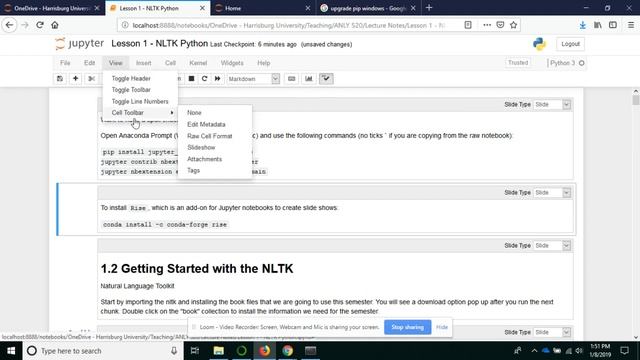Click notebook title Lesson 1 - NLTK Python
The image size is (640, 360).
(159, 43)
